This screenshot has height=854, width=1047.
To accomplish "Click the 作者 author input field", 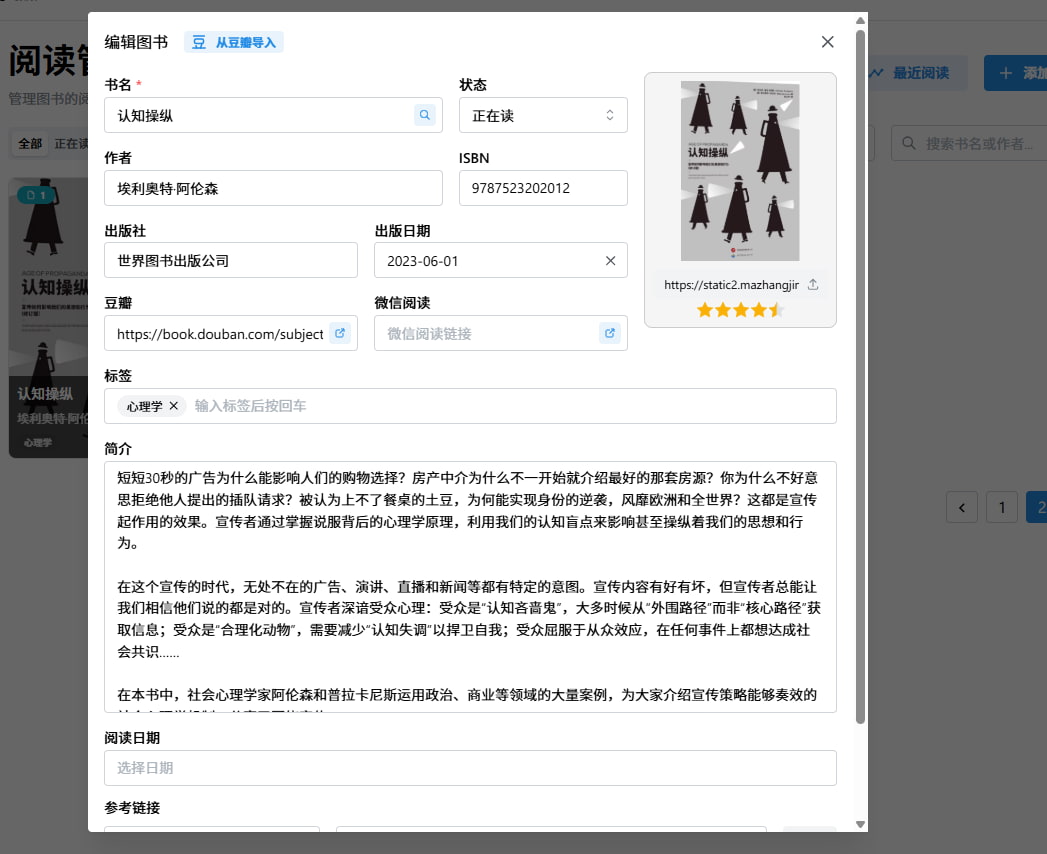I will point(273,188).
